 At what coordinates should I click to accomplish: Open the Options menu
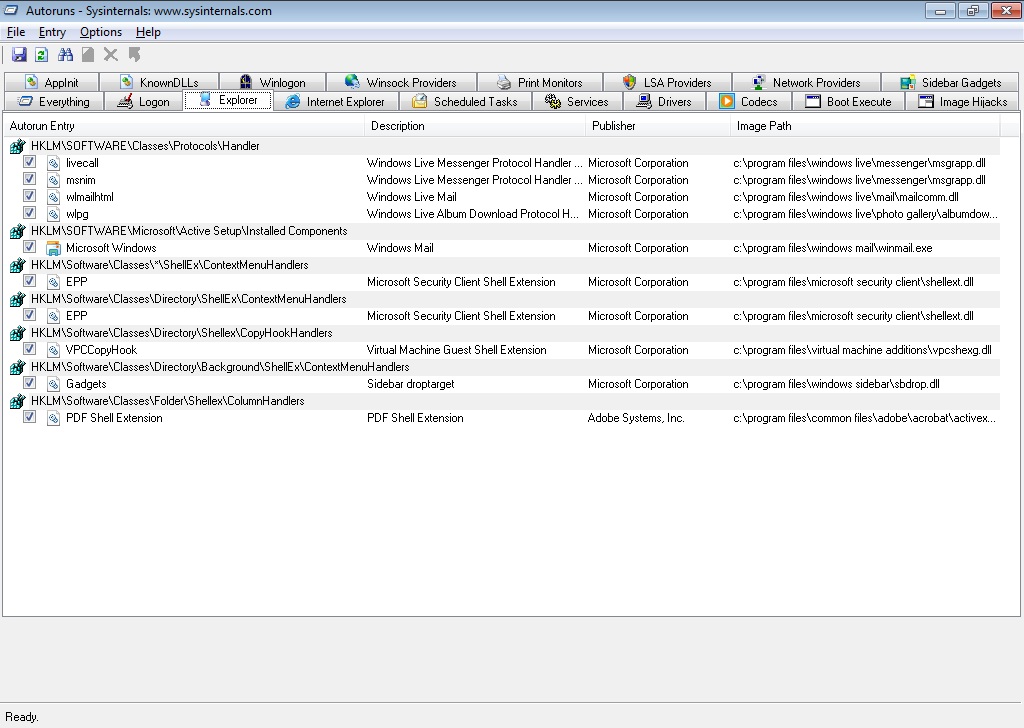point(101,32)
